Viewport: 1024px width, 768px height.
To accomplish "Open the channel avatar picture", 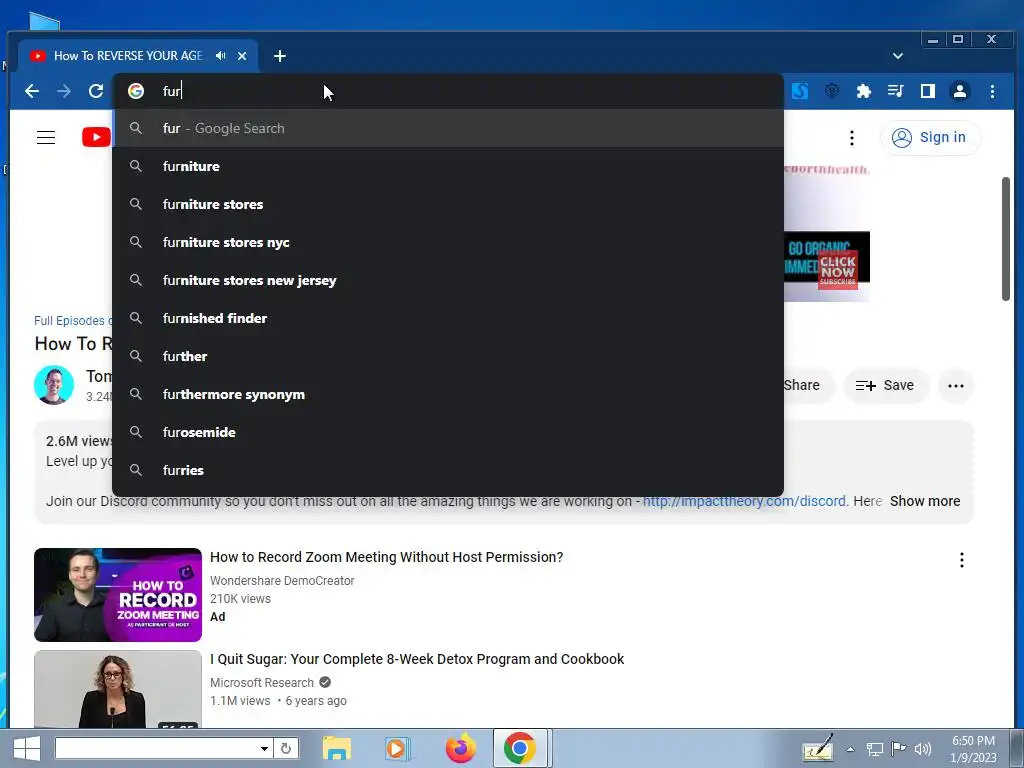I will tap(54, 385).
